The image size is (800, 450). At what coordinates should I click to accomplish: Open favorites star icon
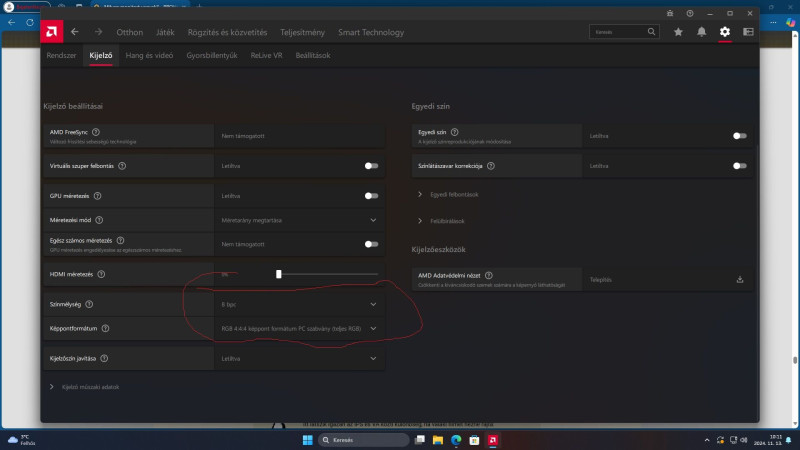[678, 32]
